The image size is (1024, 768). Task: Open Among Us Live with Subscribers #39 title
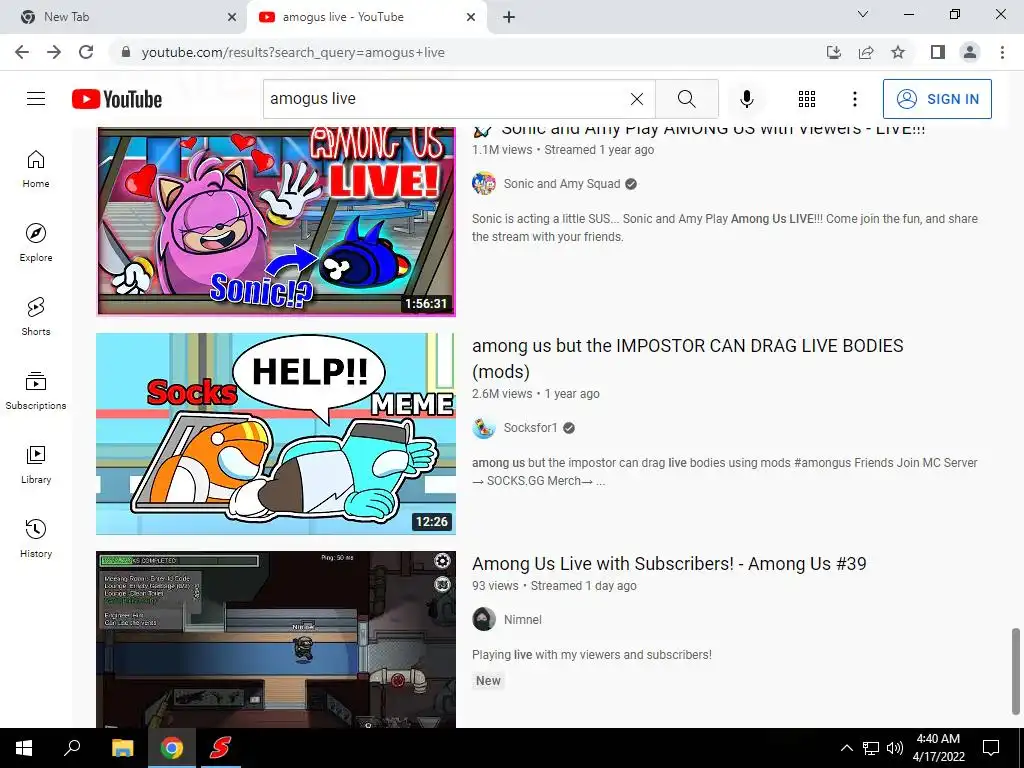[x=669, y=564]
